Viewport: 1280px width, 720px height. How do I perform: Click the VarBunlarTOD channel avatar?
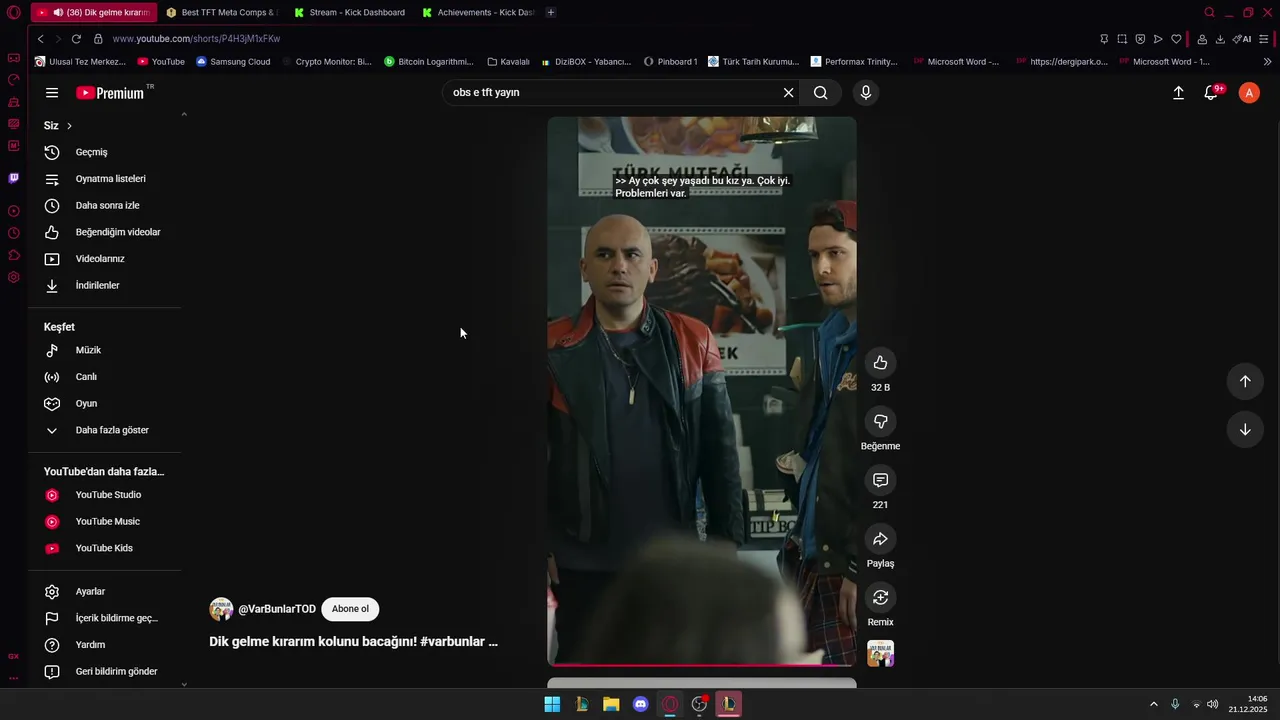[x=221, y=609]
